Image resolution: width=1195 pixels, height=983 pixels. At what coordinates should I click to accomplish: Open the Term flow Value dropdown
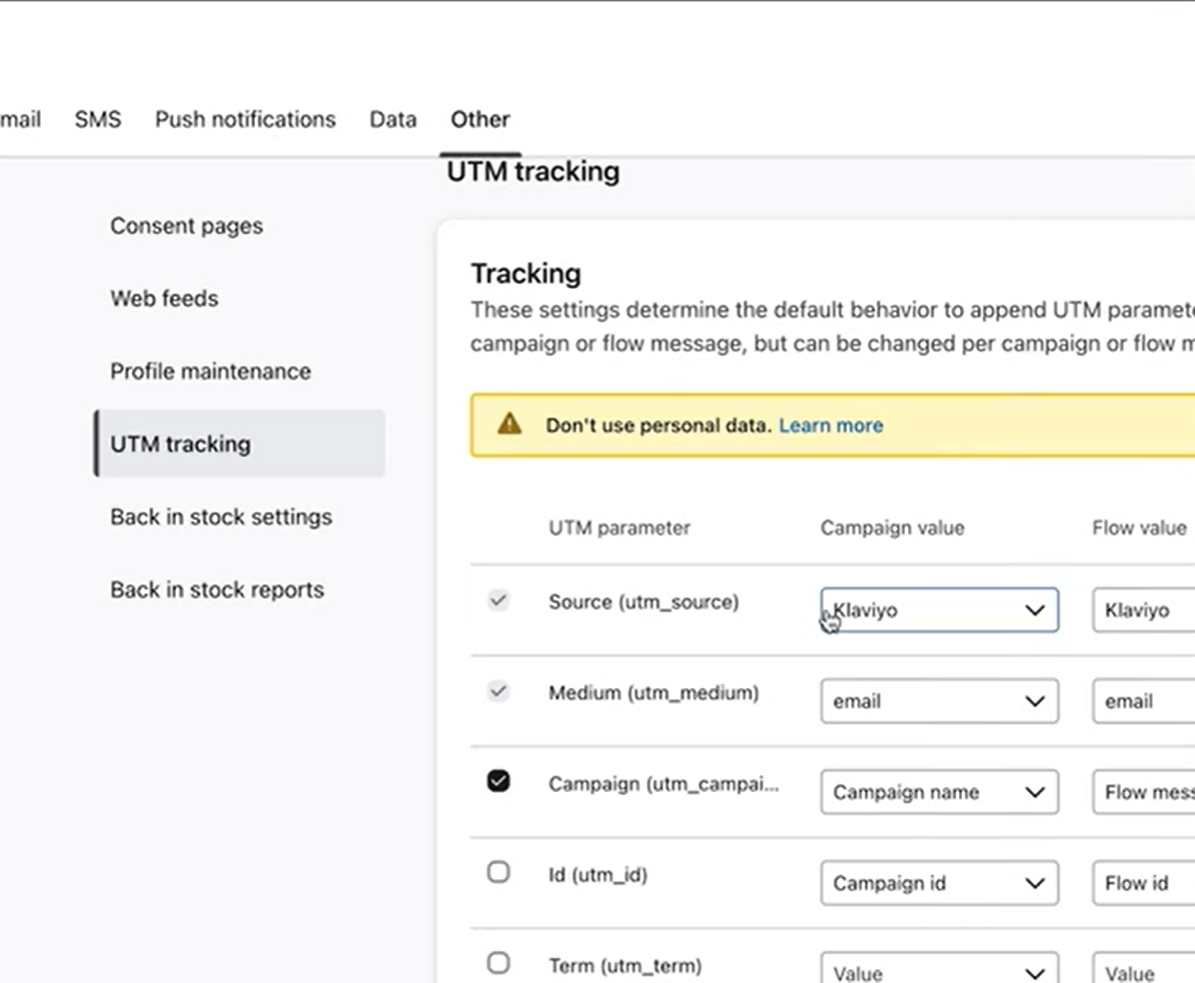tap(1144, 968)
